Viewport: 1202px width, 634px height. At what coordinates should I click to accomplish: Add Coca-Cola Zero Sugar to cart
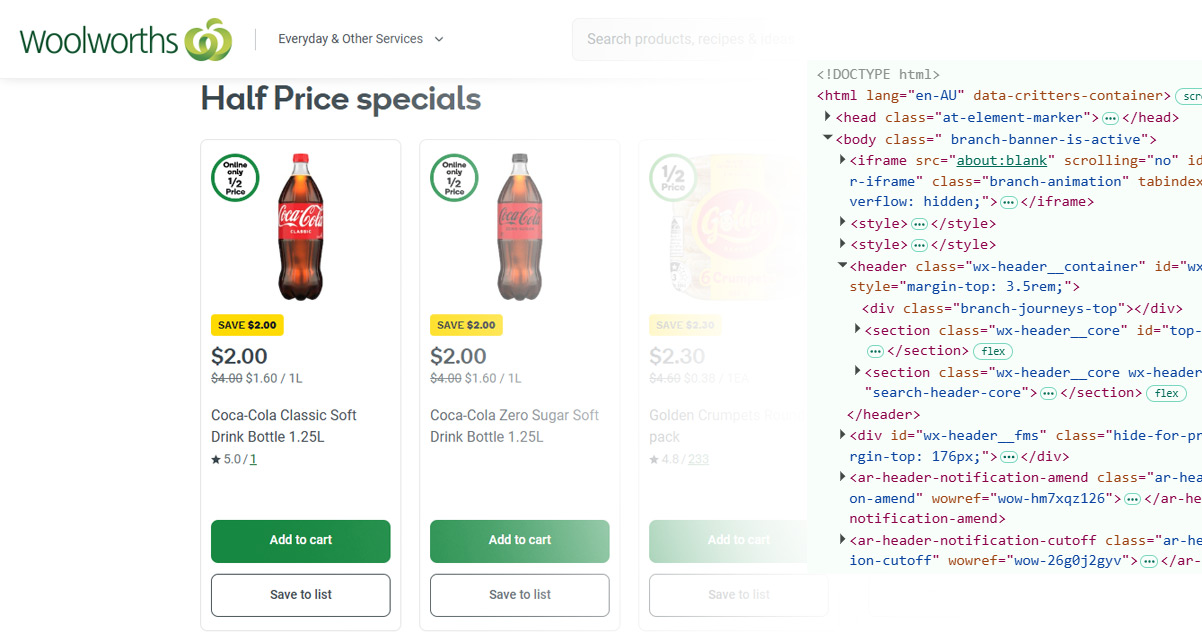tap(519, 540)
